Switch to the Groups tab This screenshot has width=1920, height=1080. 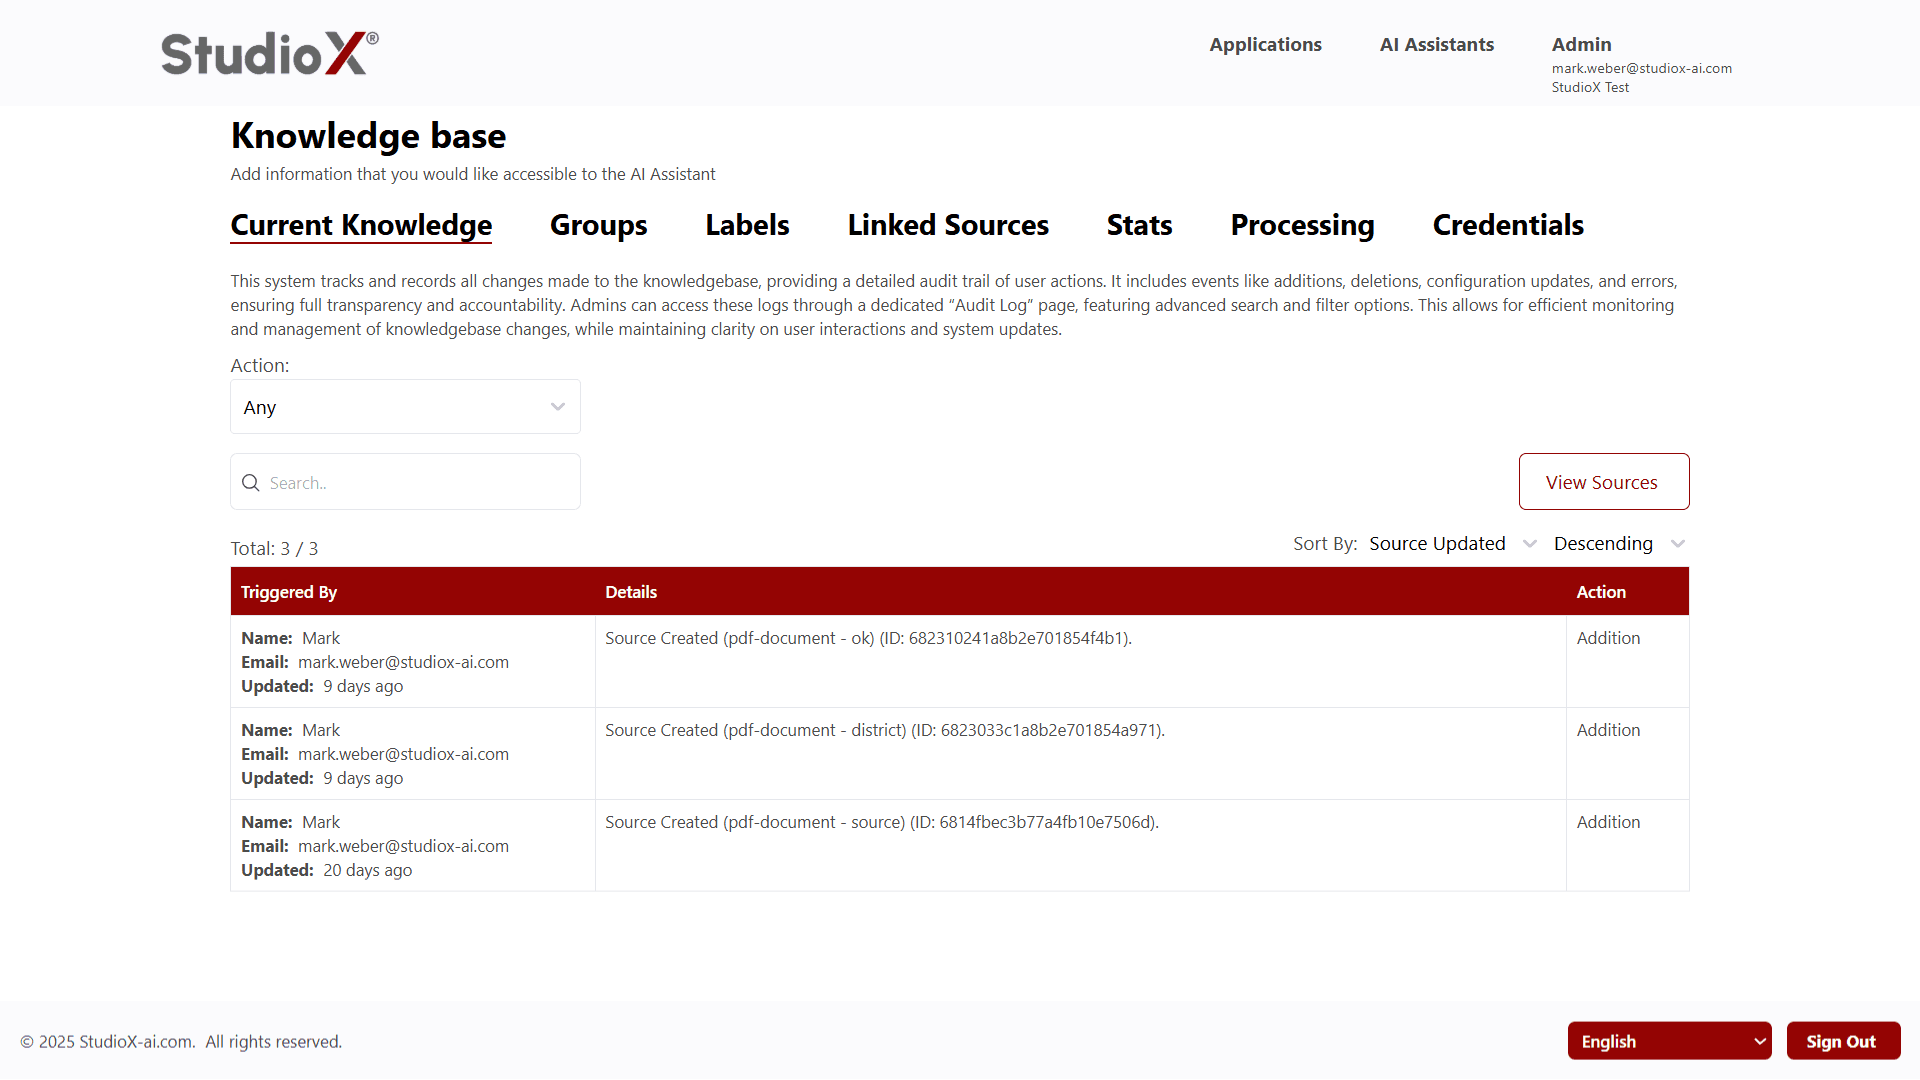click(598, 225)
